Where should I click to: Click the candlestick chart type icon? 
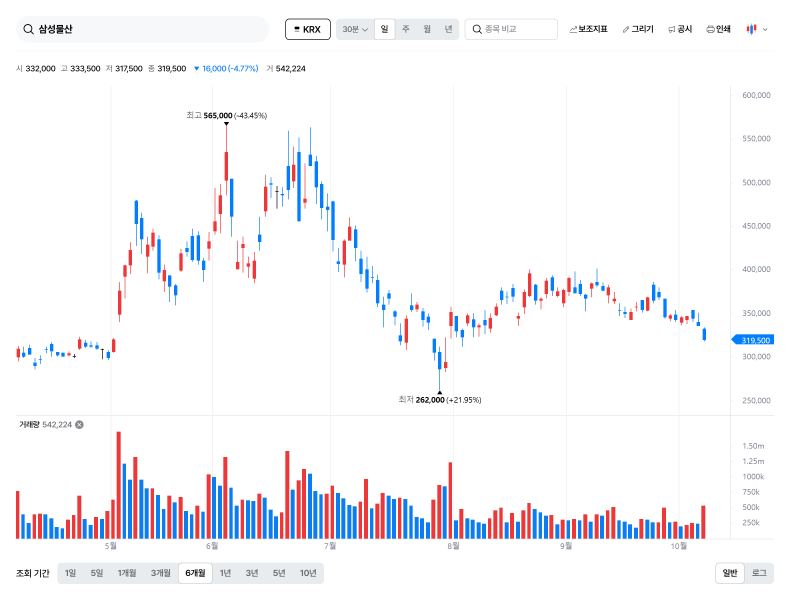click(752, 29)
